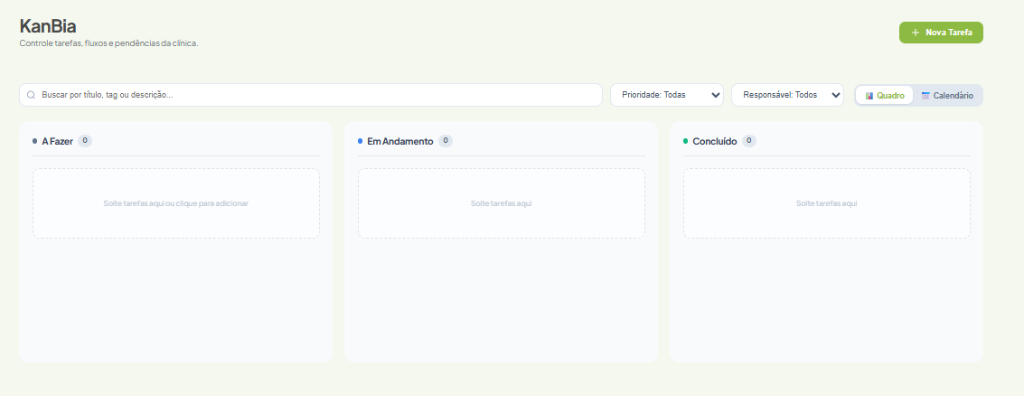Screen dimensions: 1024x396
Task: Click the Concluído empty drop zone
Action: point(827,203)
